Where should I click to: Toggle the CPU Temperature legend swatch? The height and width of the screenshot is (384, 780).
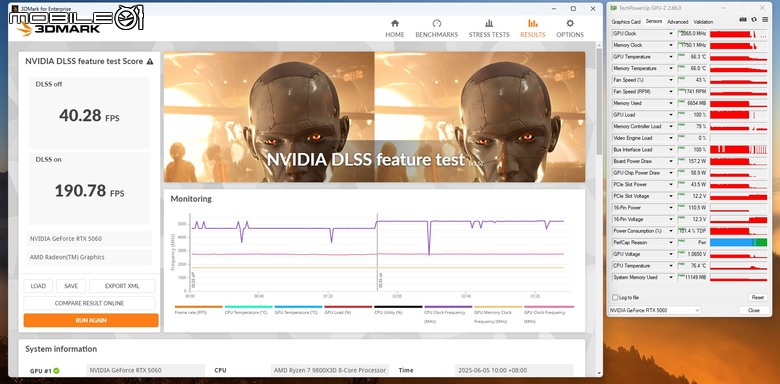[248, 307]
